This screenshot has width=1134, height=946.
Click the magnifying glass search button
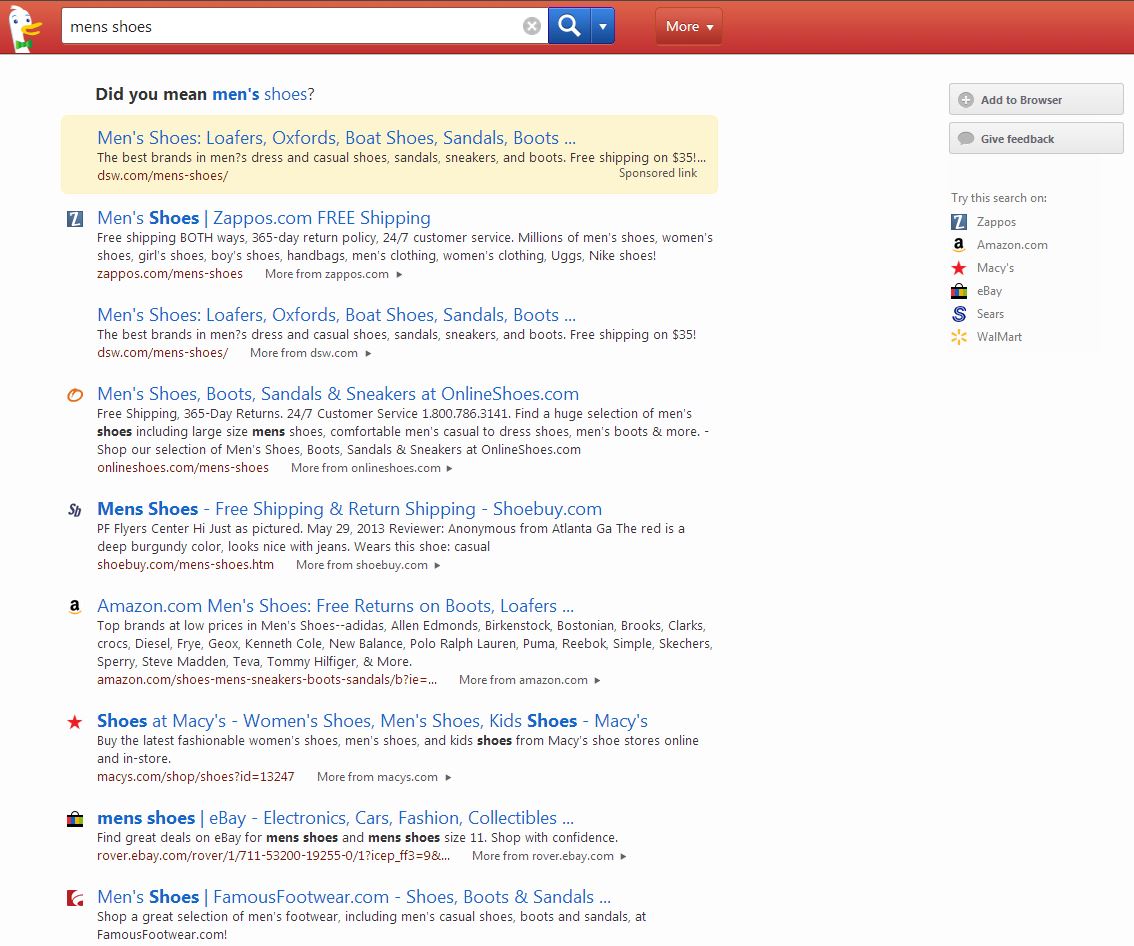click(x=569, y=27)
